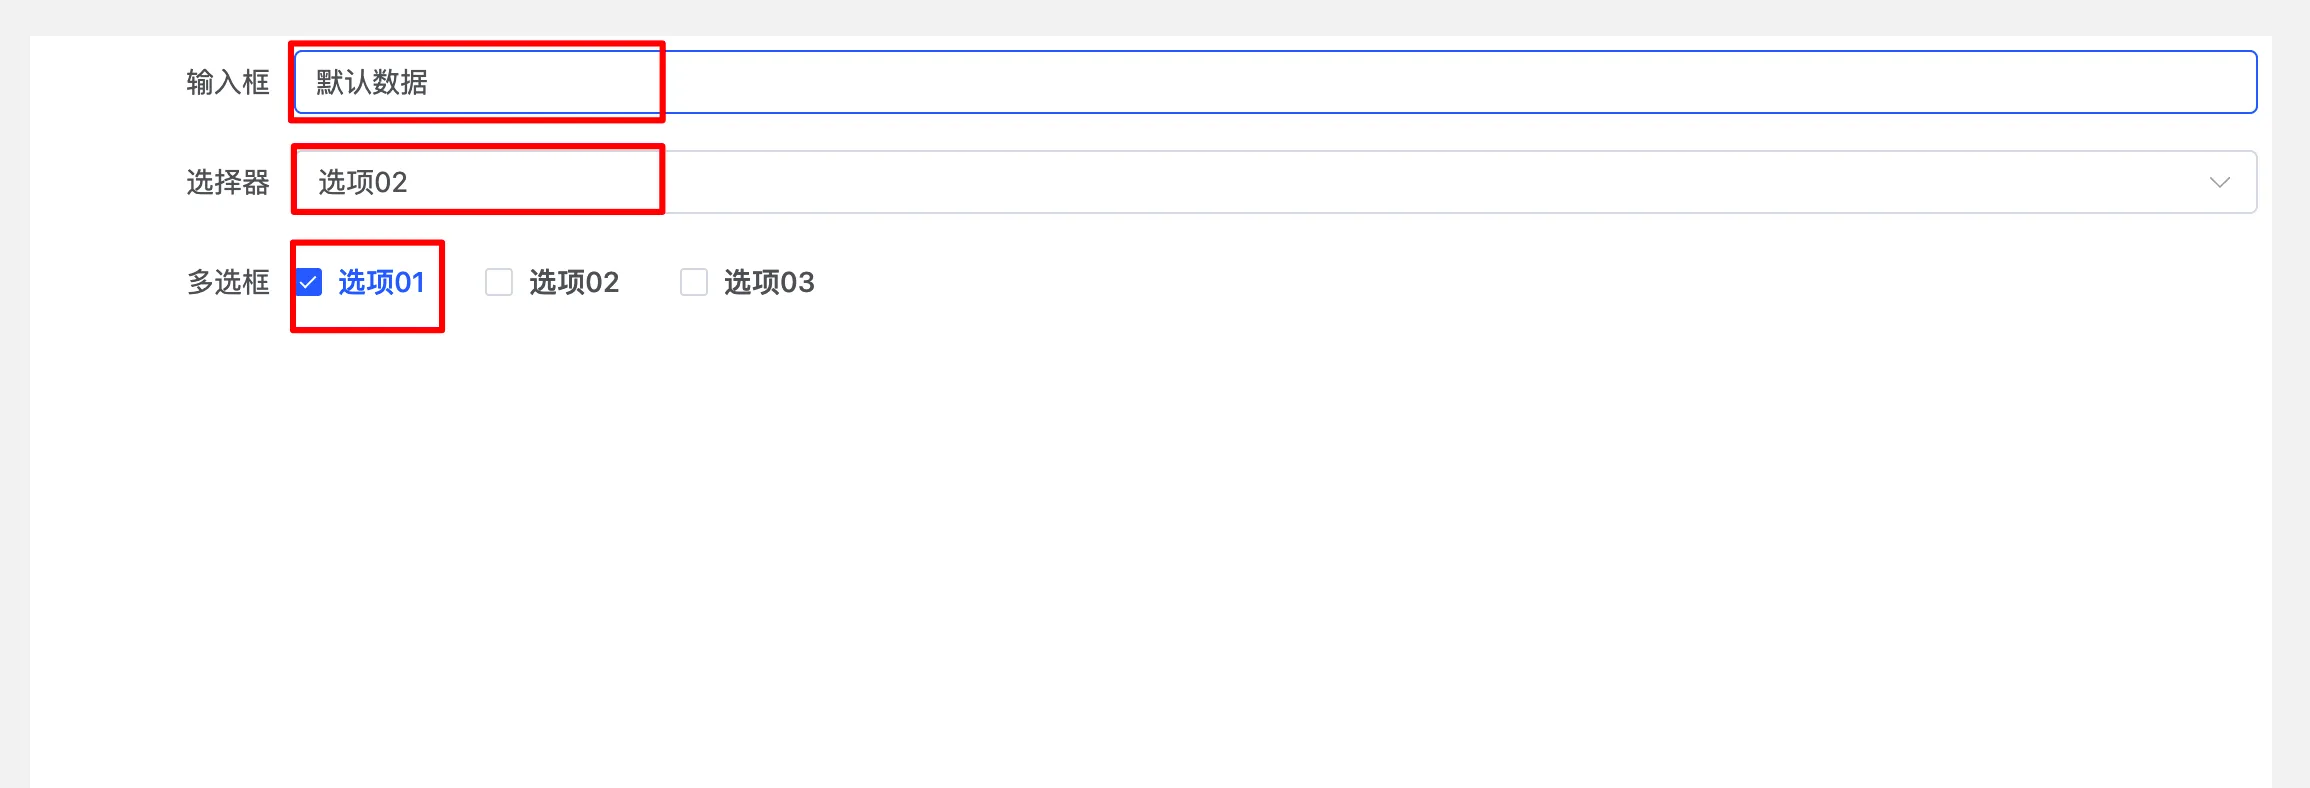Screen dimensions: 2310x788
Task: Click the 多选框 field label
Action: (x=228, y=283)
